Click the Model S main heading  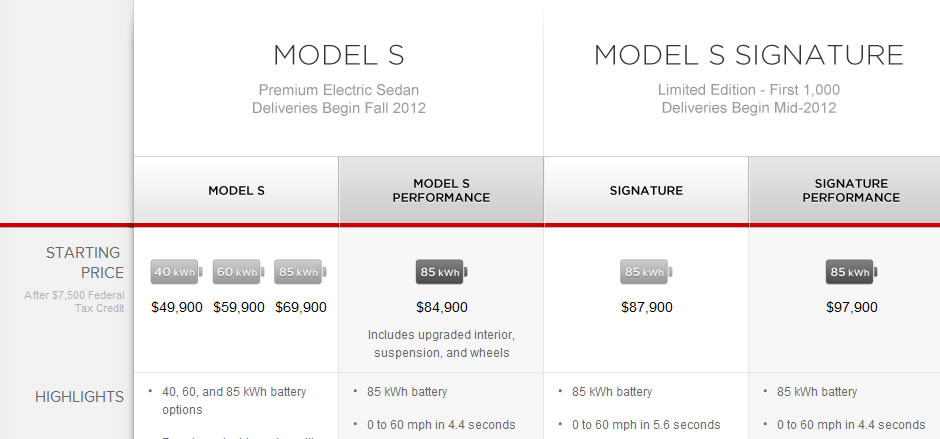(x=339, y=55)
